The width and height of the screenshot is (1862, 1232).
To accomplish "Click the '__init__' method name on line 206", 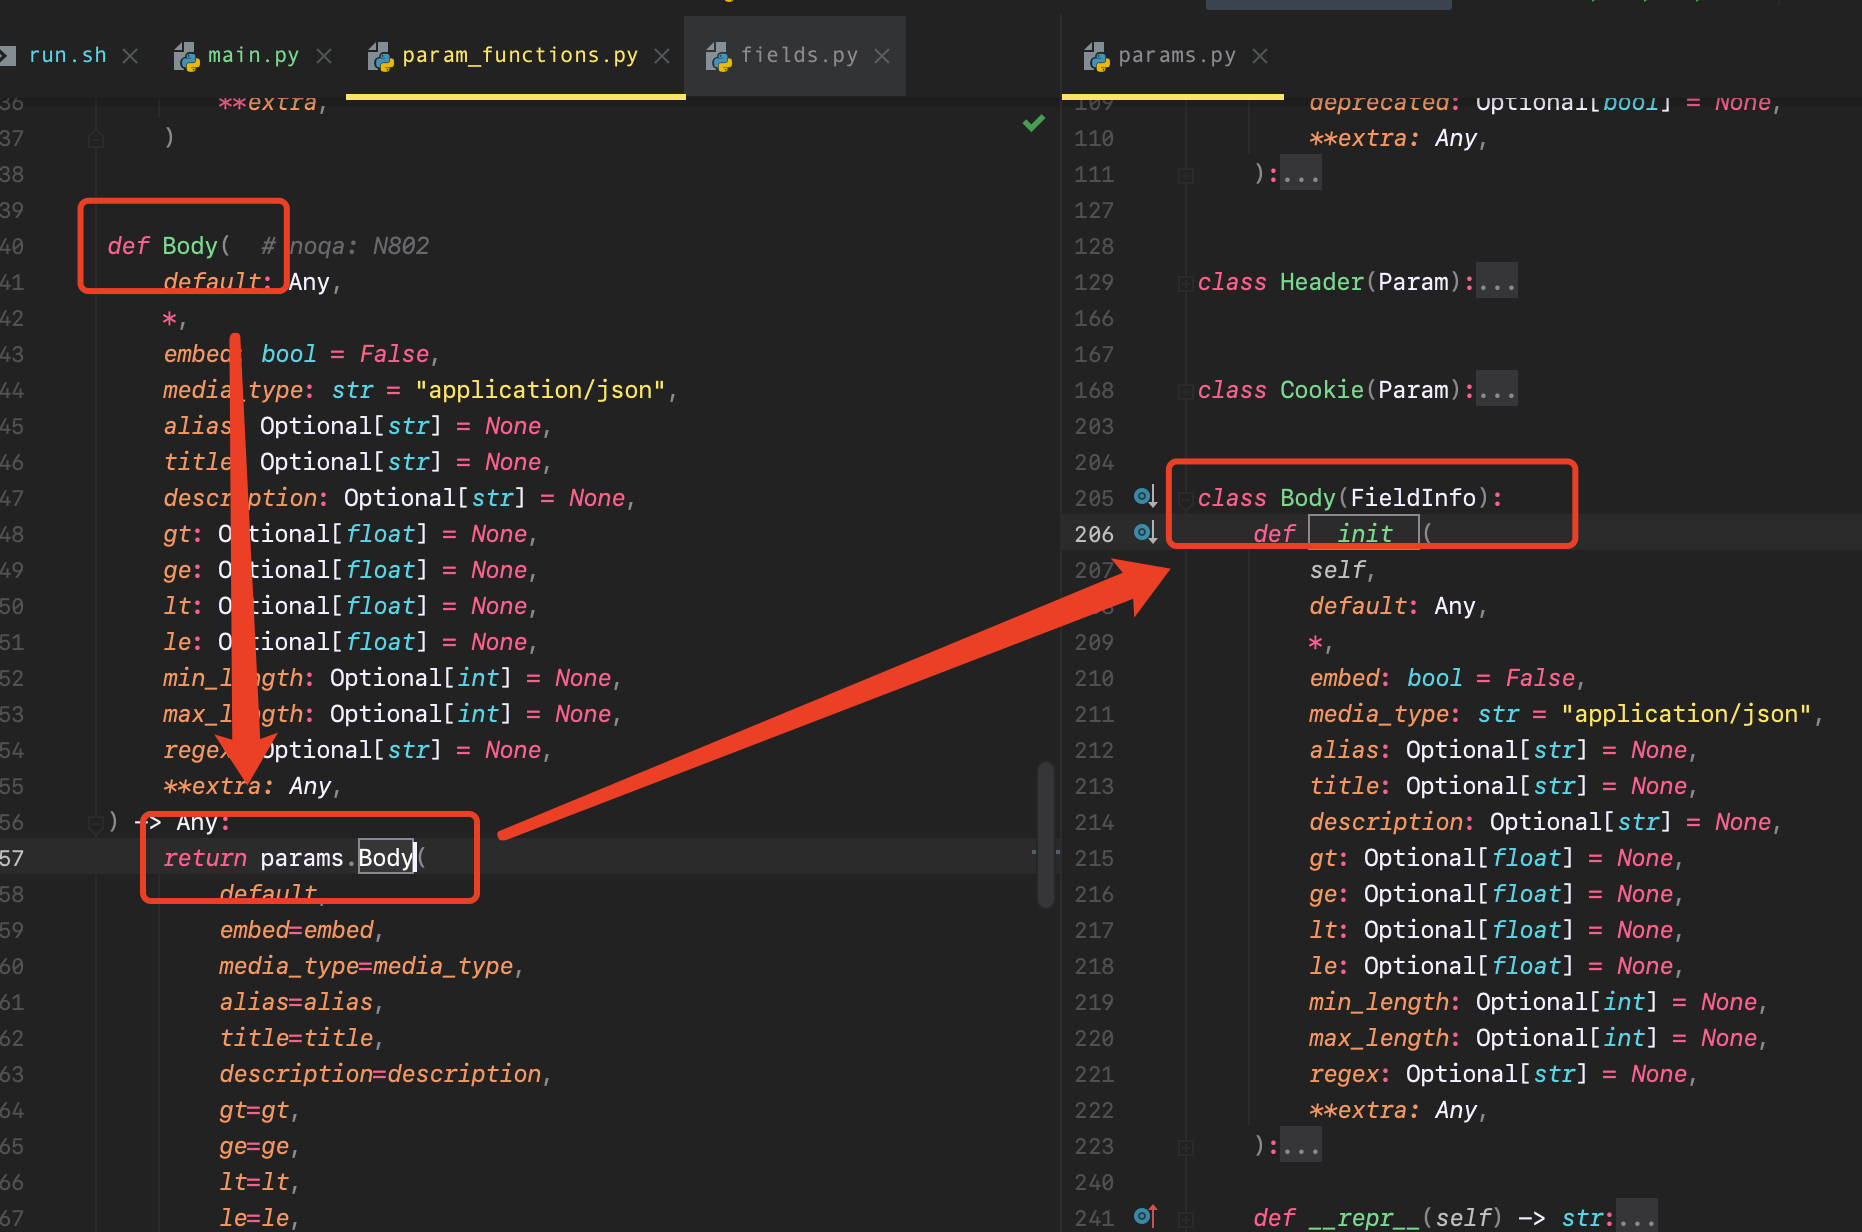I will 1365,534.
